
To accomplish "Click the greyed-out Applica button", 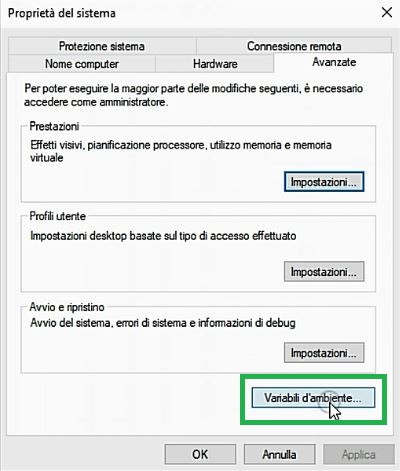I will point(359,454).
